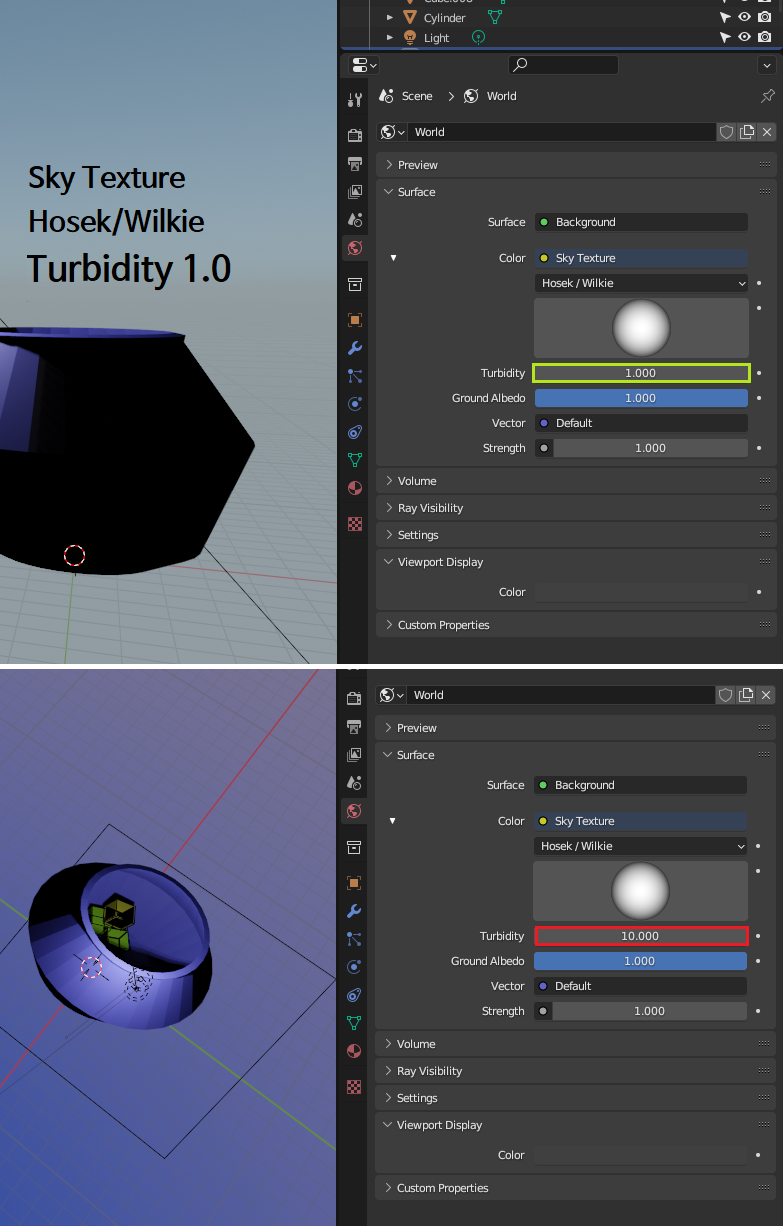Hide Light in viewport via eye icon
The width and height of the screenshot is (783, 1226).
744,37
